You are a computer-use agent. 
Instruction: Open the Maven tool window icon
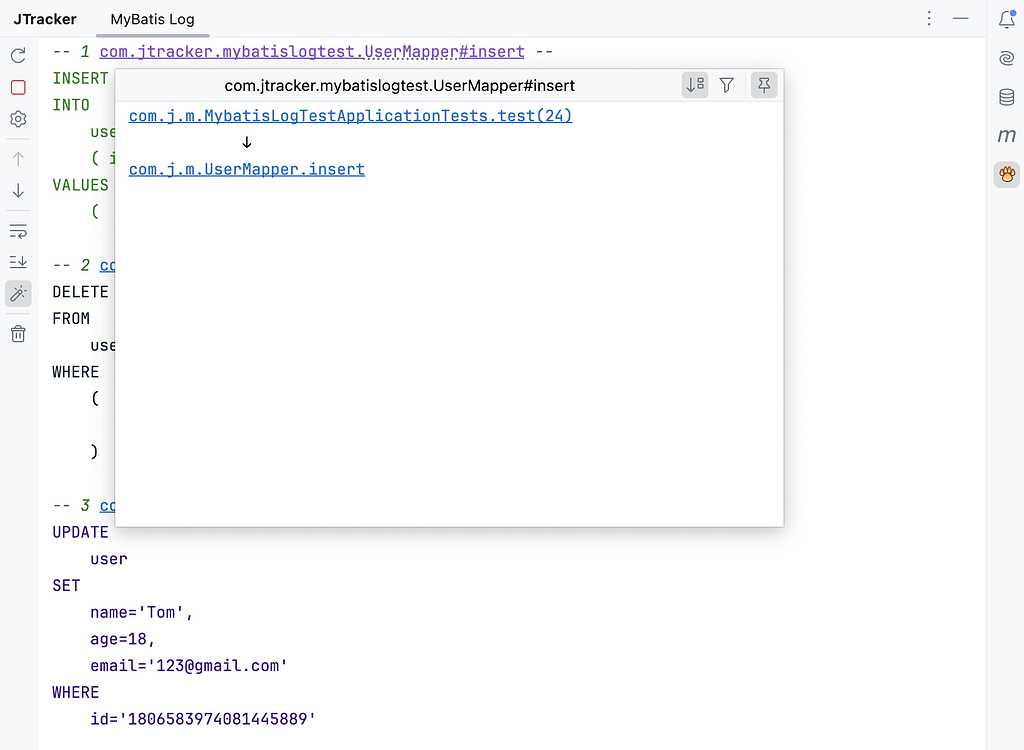(1007, 136)
